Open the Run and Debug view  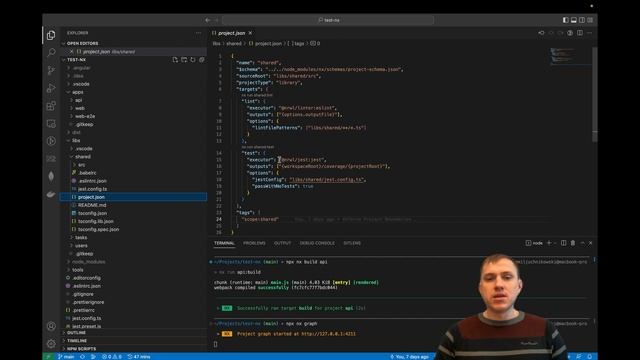(51, 88)
